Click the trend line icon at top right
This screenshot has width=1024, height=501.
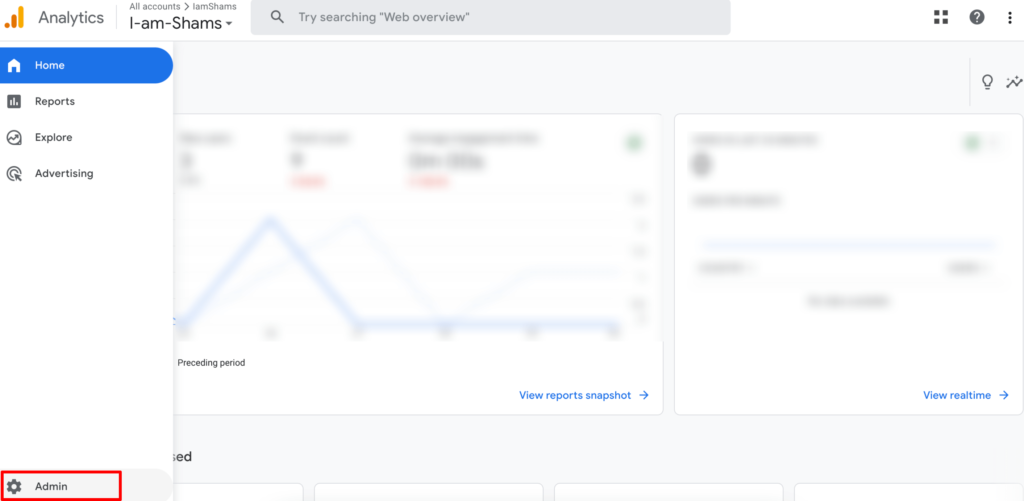click(x=1014, y=82)
